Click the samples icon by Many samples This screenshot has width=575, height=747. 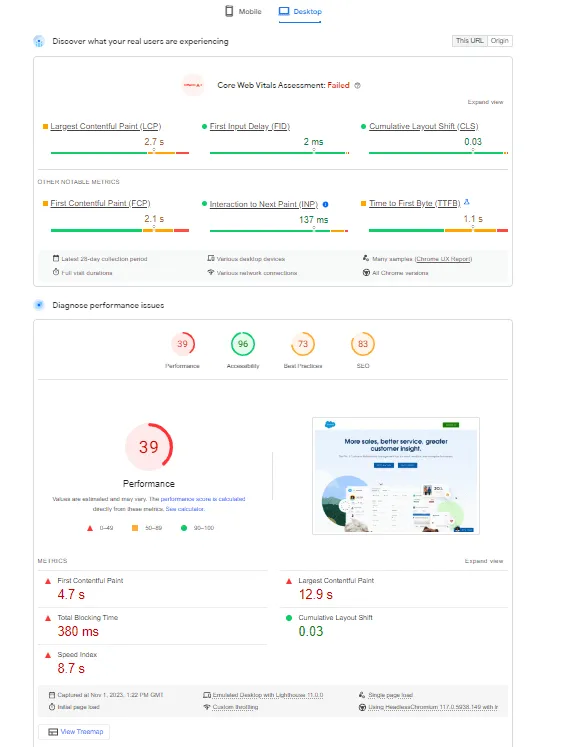tap(366, 259)
